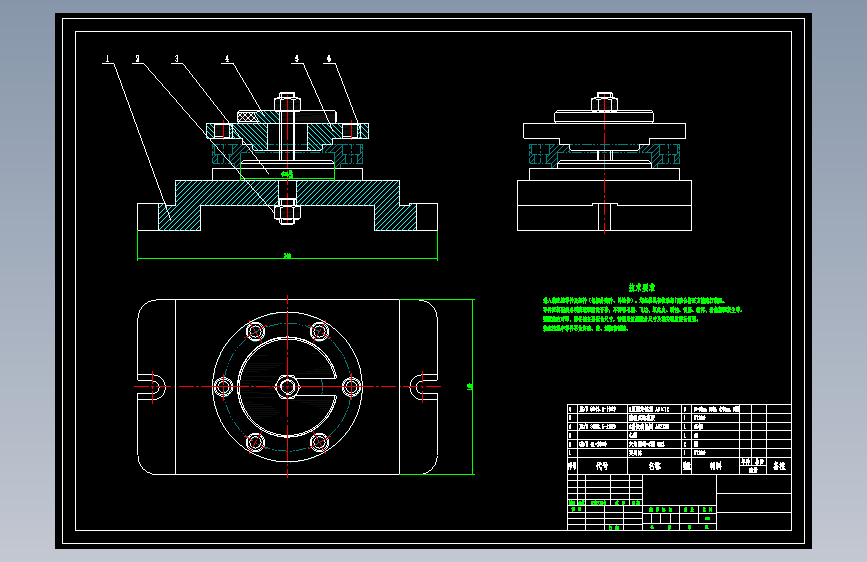Viewport: 867px width, 562px height.
Task: Pick the green diameter dimension in section view
Action: (x=286, y=174)
